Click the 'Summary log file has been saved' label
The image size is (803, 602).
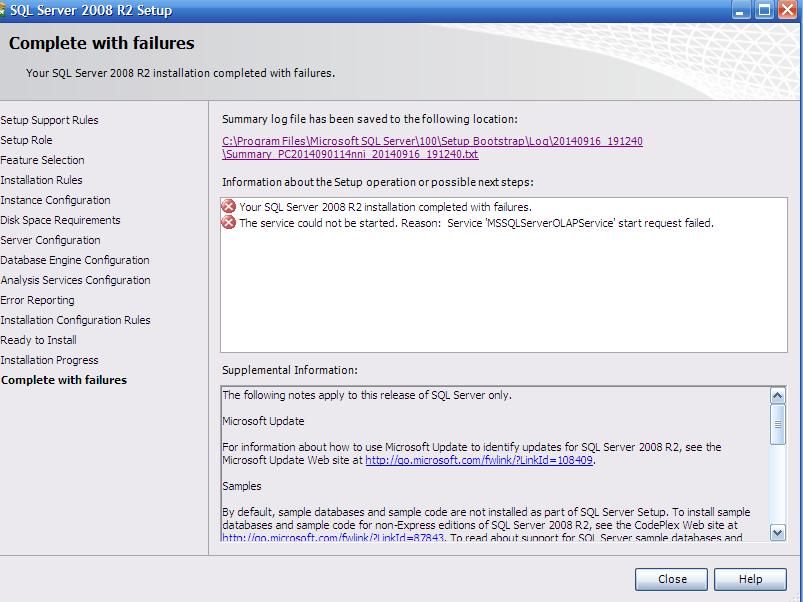pyautogui.click(x=370, y=119)
